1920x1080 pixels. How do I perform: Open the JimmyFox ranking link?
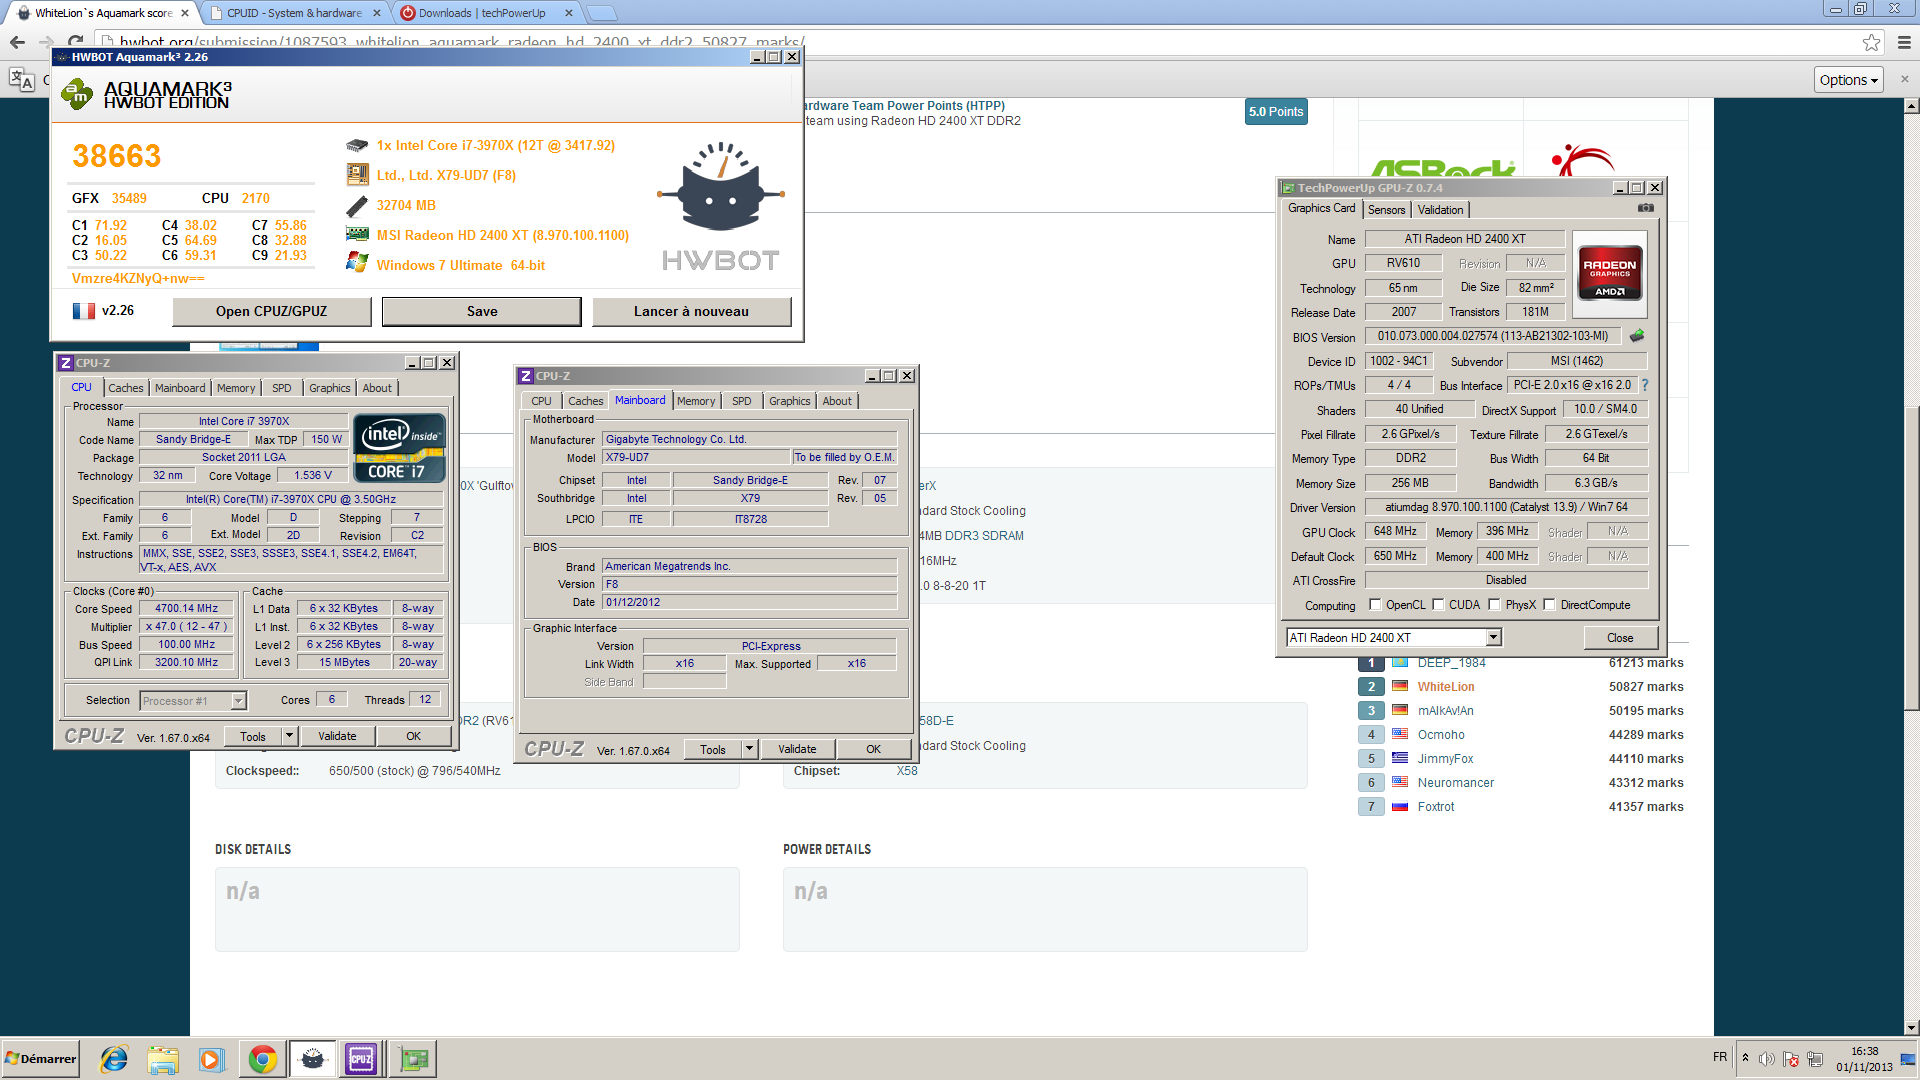[1445, 759]
